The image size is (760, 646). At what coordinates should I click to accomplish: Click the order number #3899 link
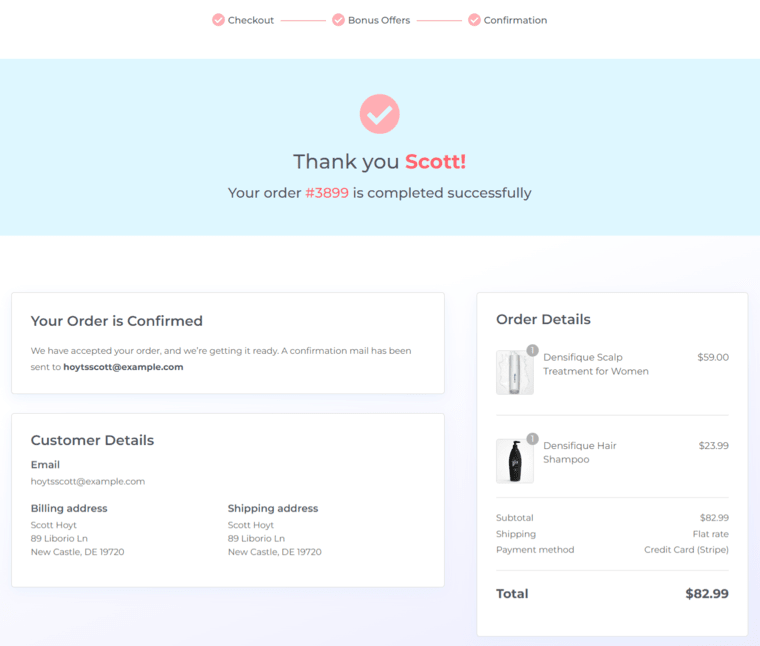(x=327, y=193)
